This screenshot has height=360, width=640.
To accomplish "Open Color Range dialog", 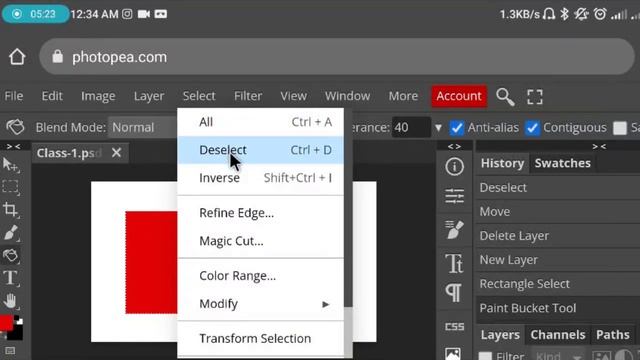I will (x=260, y=276).
